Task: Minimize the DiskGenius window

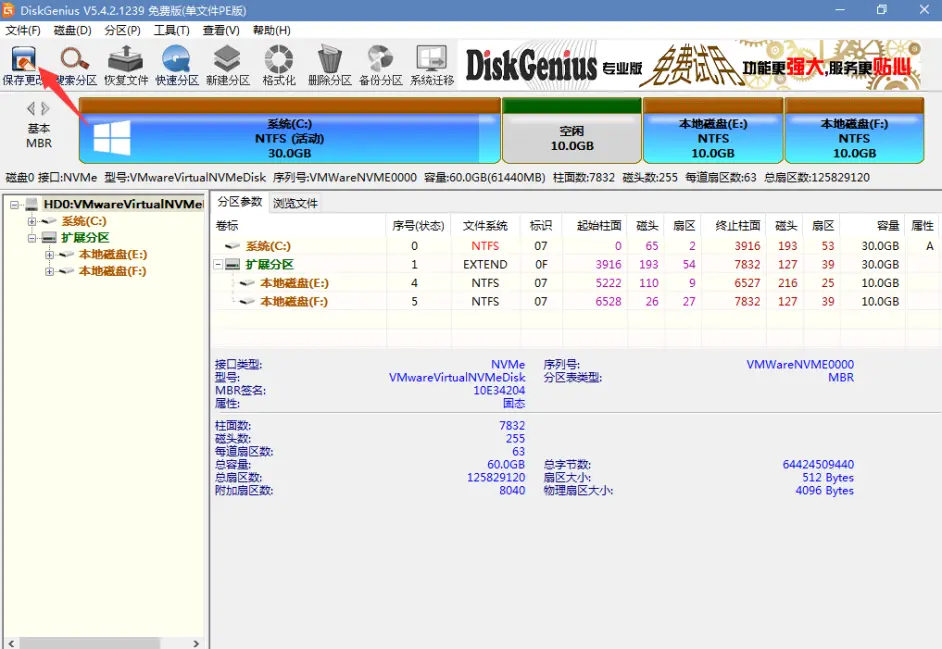Action: [840, 10]
